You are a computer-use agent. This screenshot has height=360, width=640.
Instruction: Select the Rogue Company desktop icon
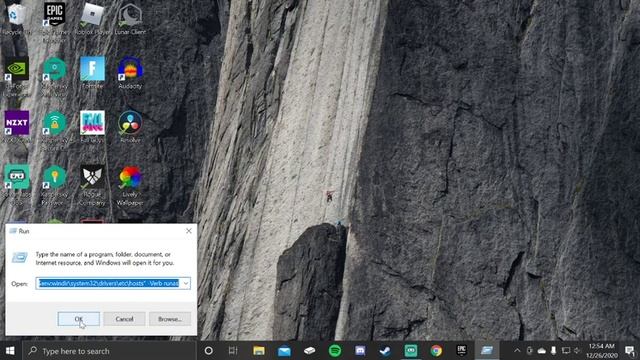[92, 184]
